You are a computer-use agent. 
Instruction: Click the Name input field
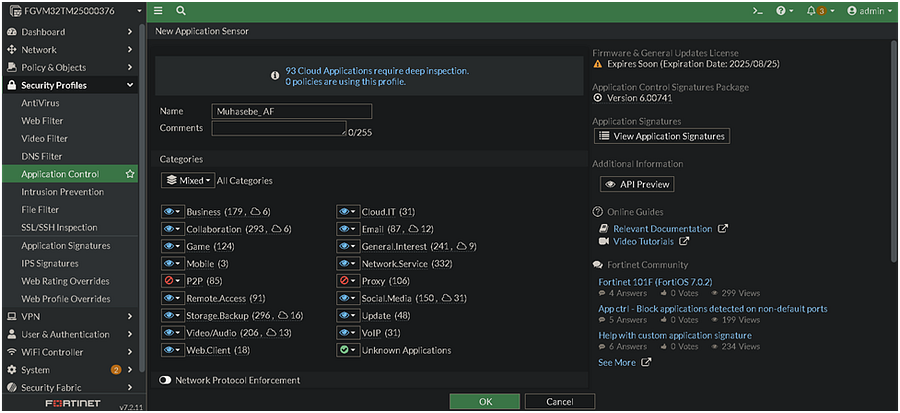click(292, 111)
